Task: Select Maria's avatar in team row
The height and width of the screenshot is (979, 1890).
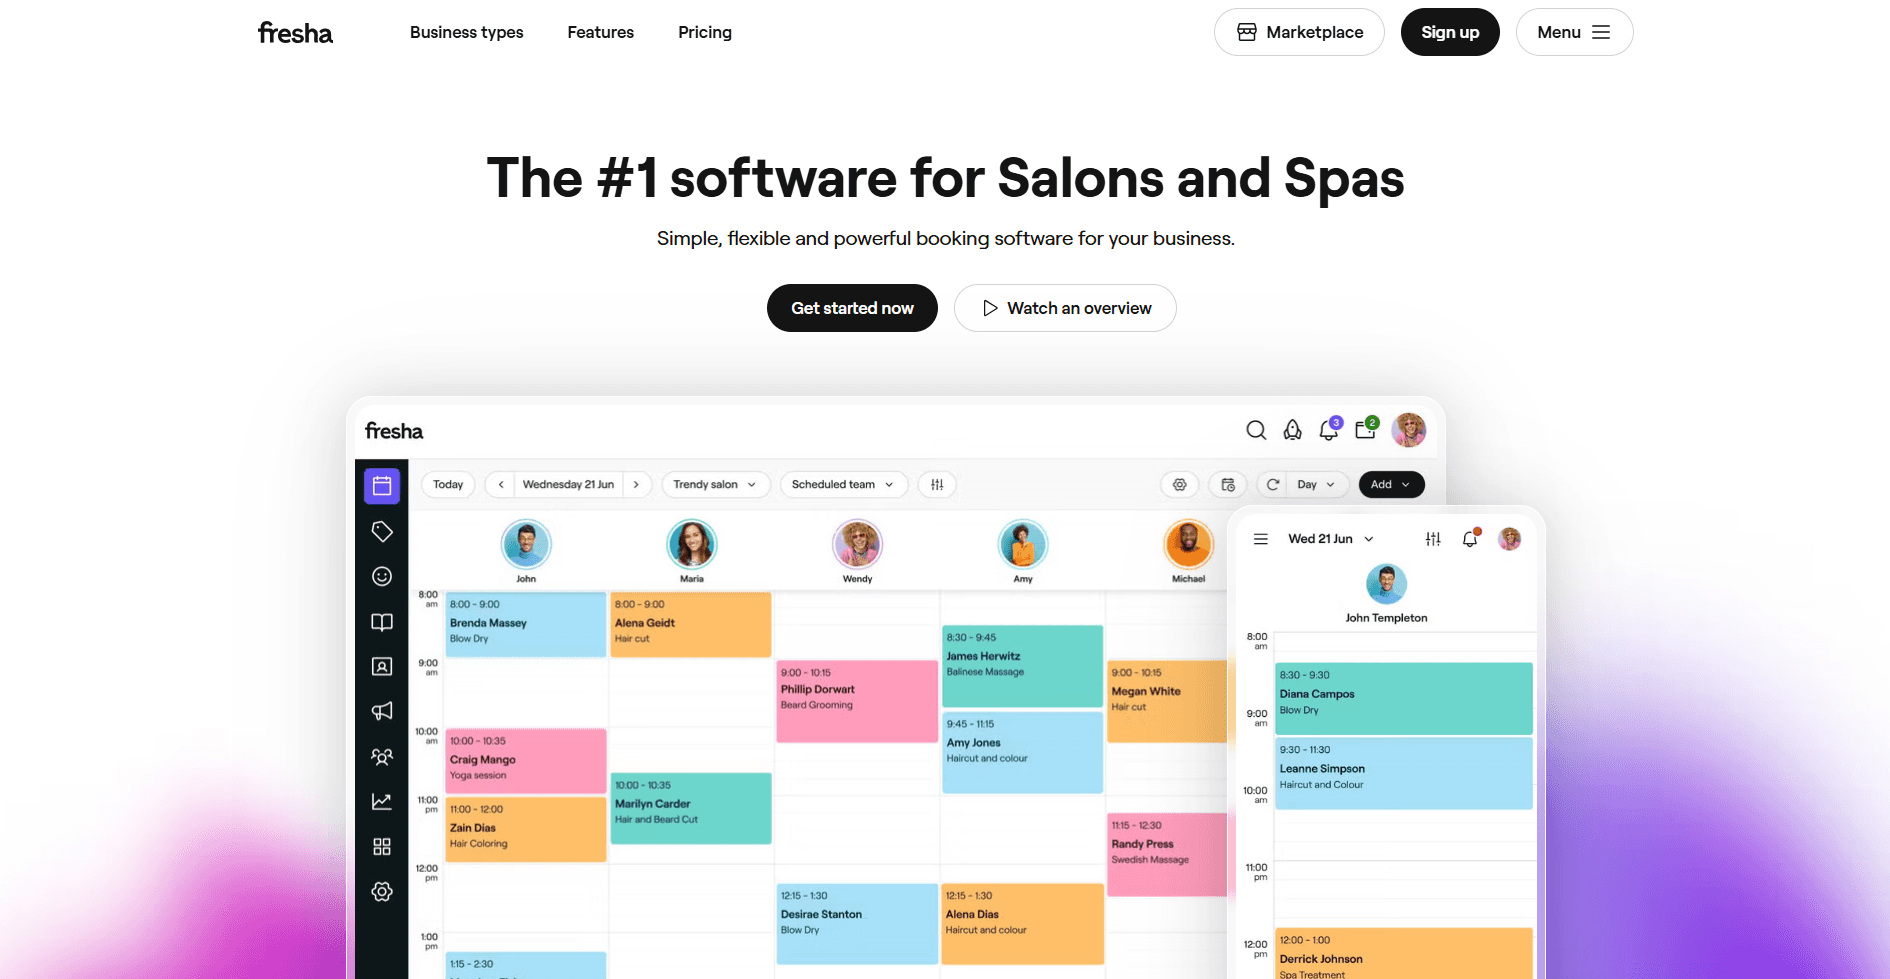Action: pos(692,545)
